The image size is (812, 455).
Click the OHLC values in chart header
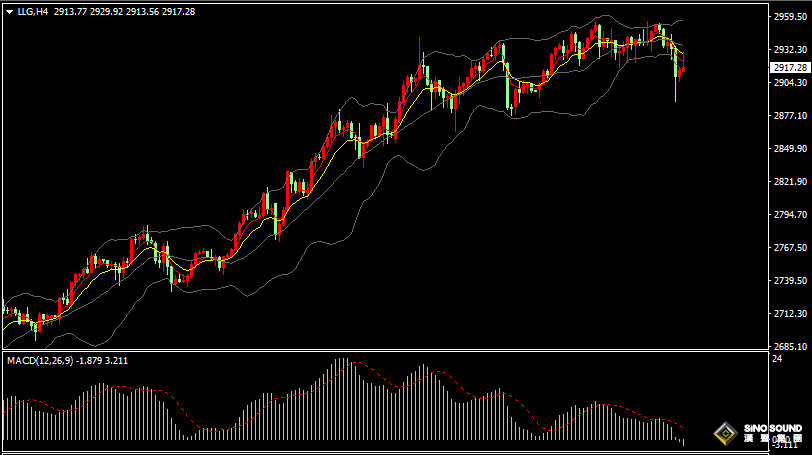[139, 11]
